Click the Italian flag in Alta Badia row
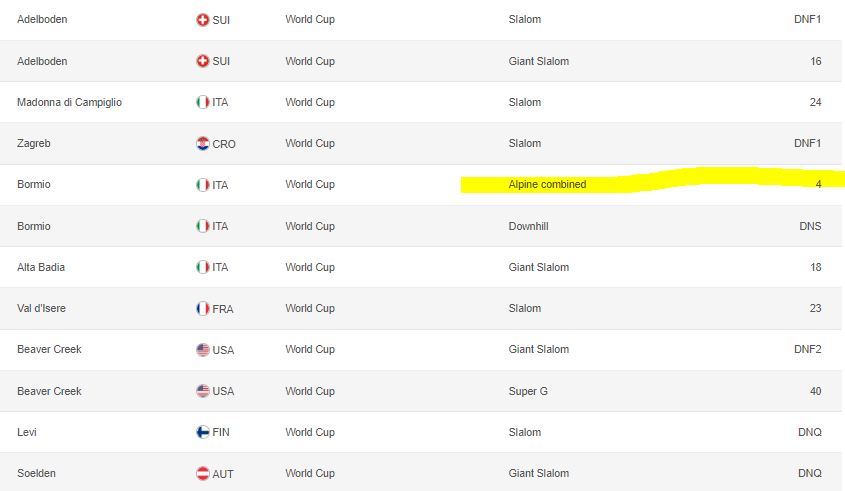845x491 pixels. point(203,267)
